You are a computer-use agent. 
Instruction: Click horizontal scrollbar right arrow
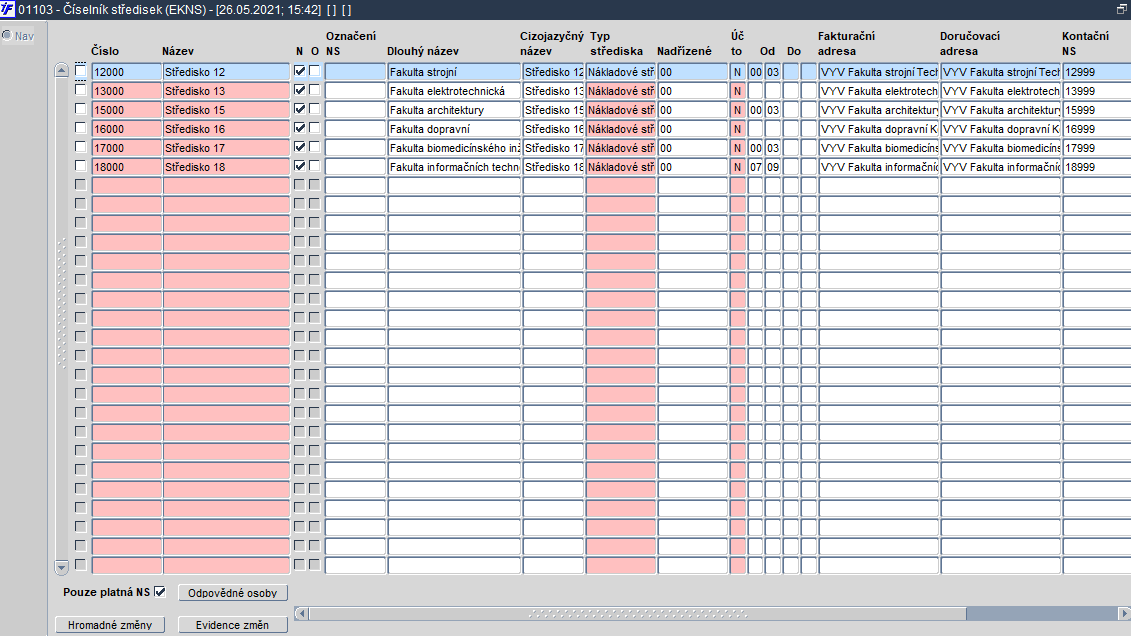[x=1124, y=614]
